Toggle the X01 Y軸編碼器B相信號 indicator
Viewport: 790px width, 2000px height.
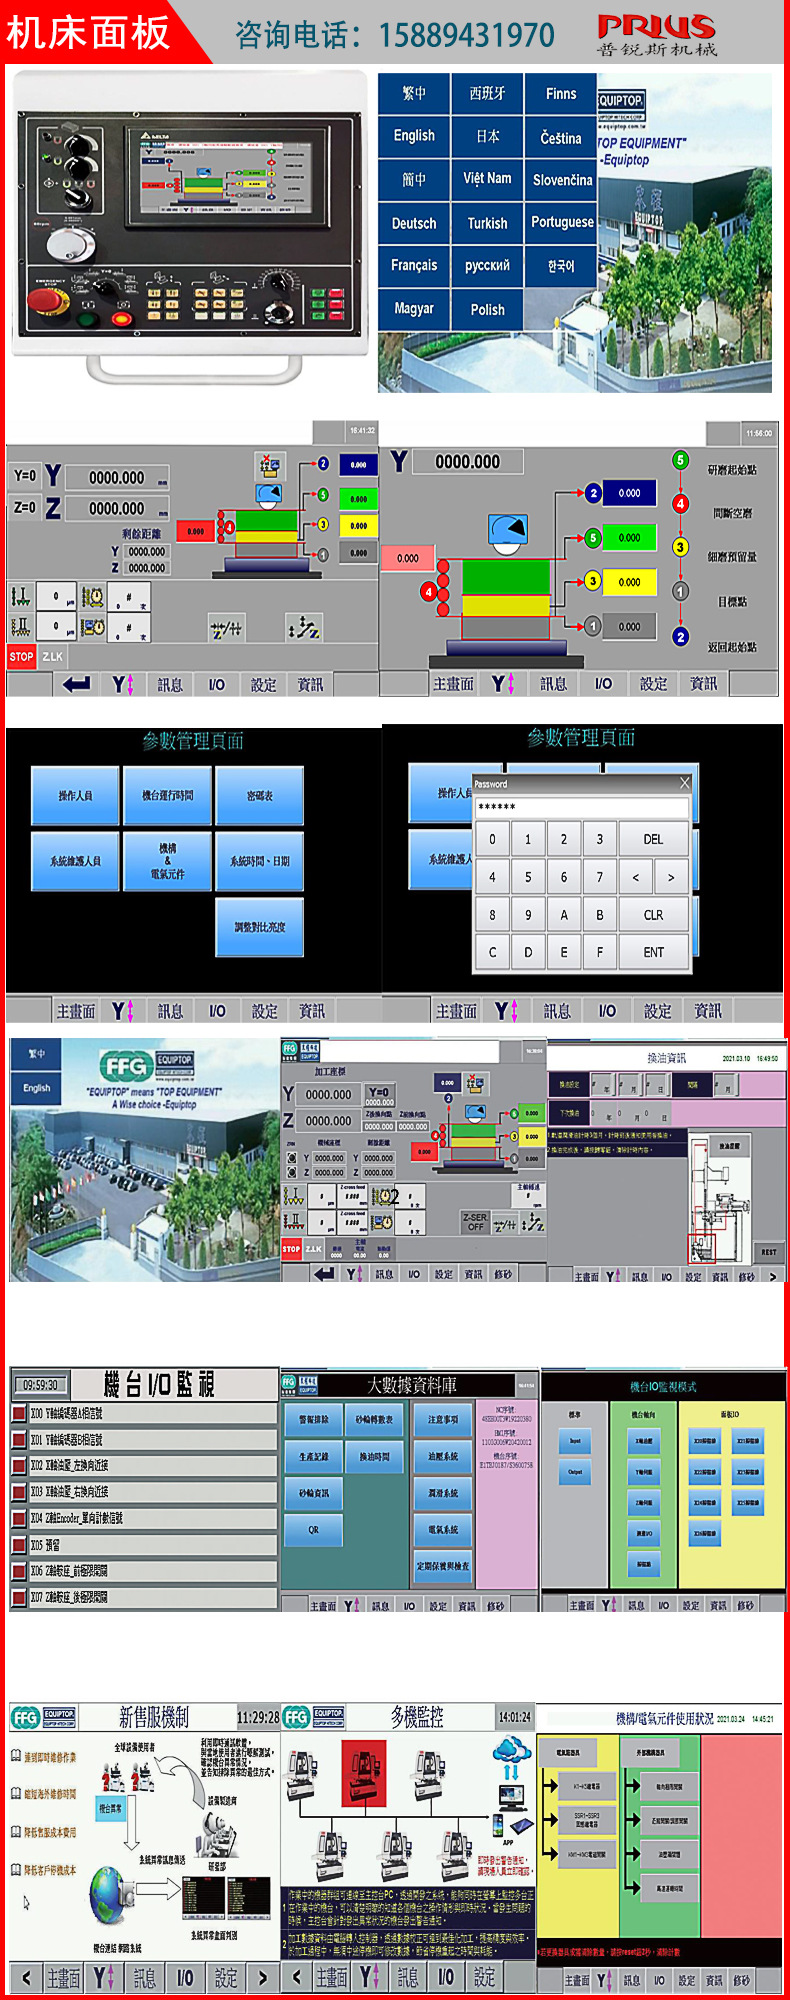pos(19,1440)
